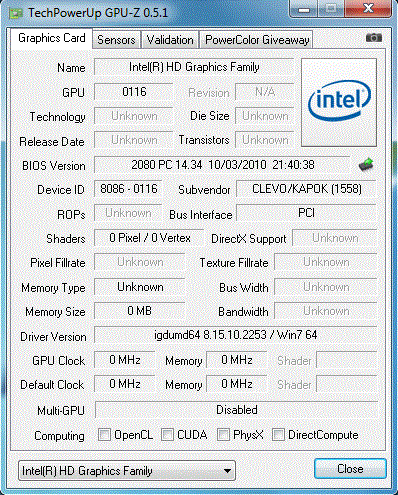This screenshot has height=495, width=398.
Task: Click the Bandwidth Unknown field
Action: pos(326,311)
